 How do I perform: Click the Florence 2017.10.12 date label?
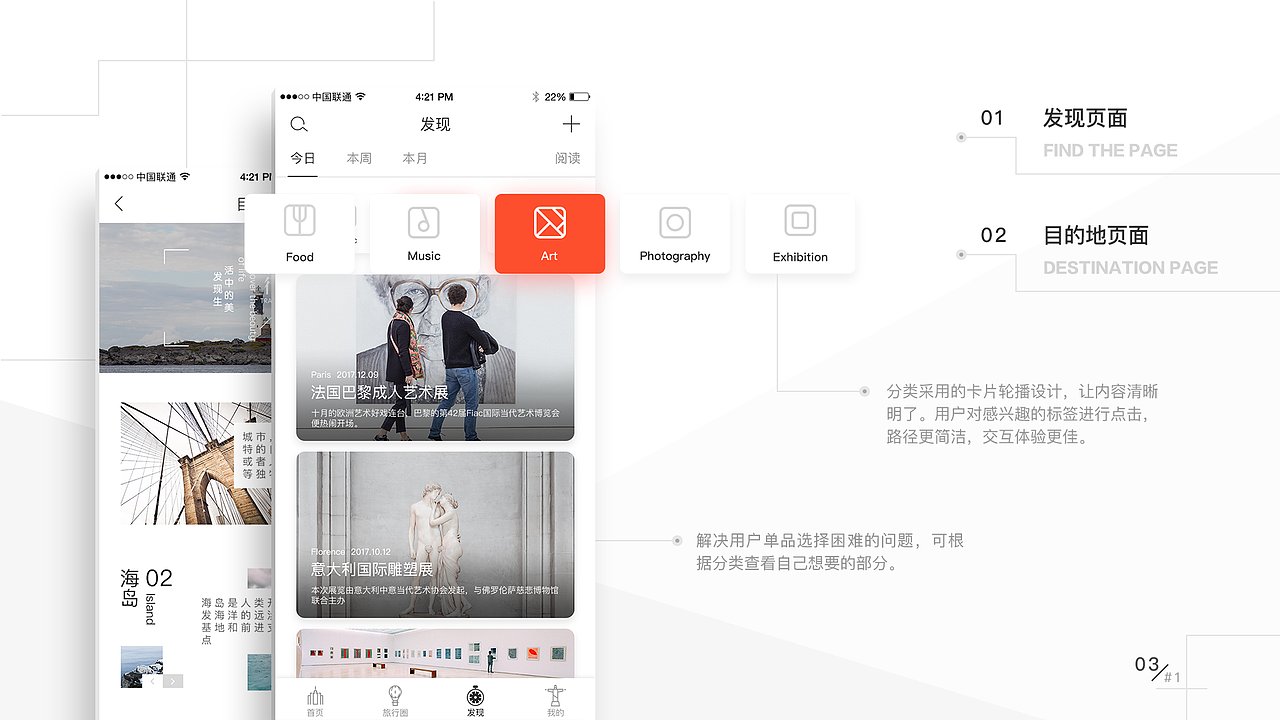coord(350,552)
